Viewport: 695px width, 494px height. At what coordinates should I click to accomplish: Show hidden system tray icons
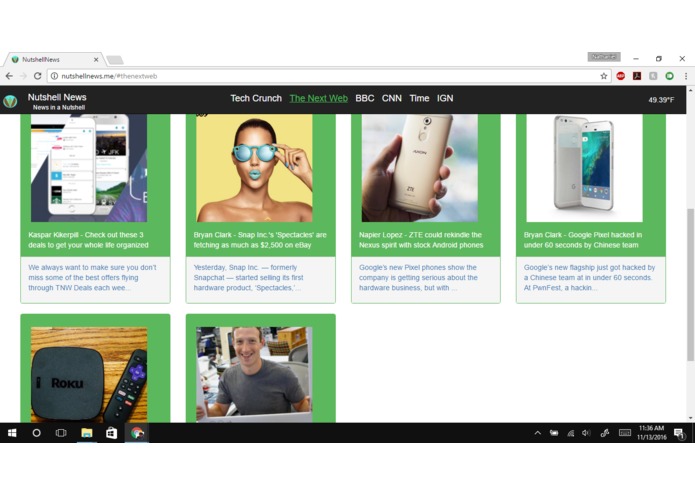[537, 433]
